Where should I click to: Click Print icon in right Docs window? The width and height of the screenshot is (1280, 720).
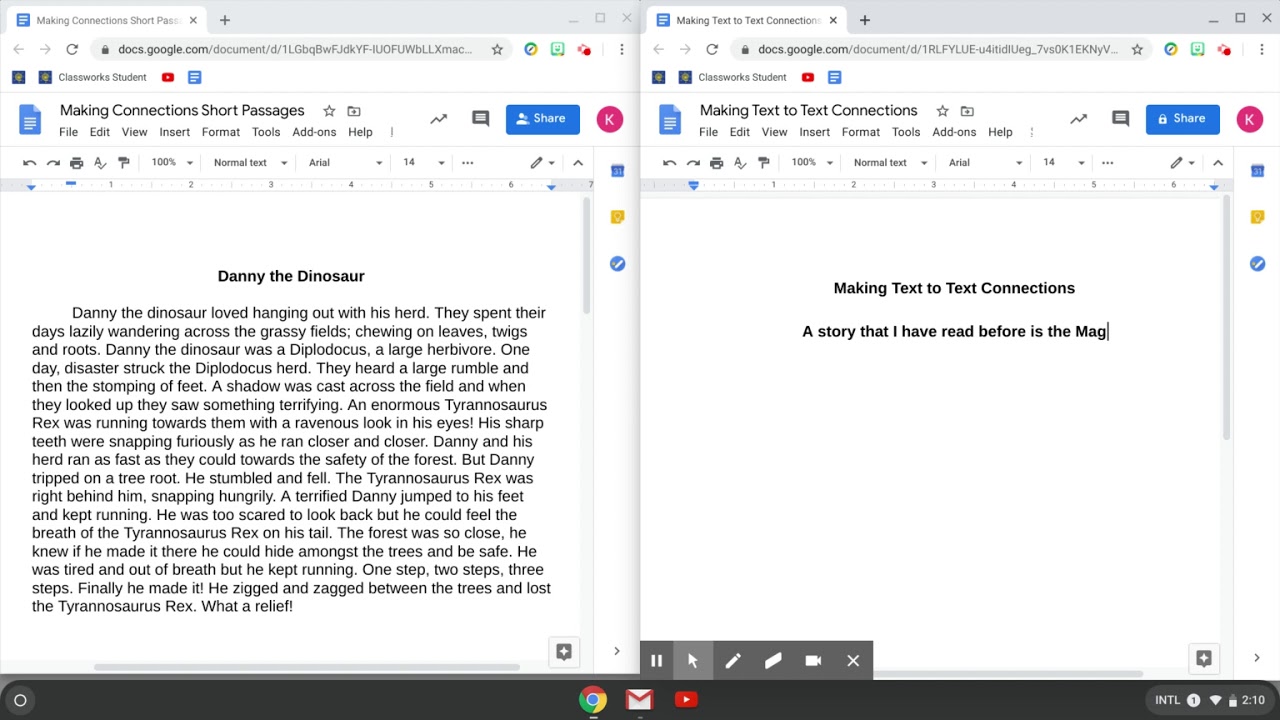(717, 163)
